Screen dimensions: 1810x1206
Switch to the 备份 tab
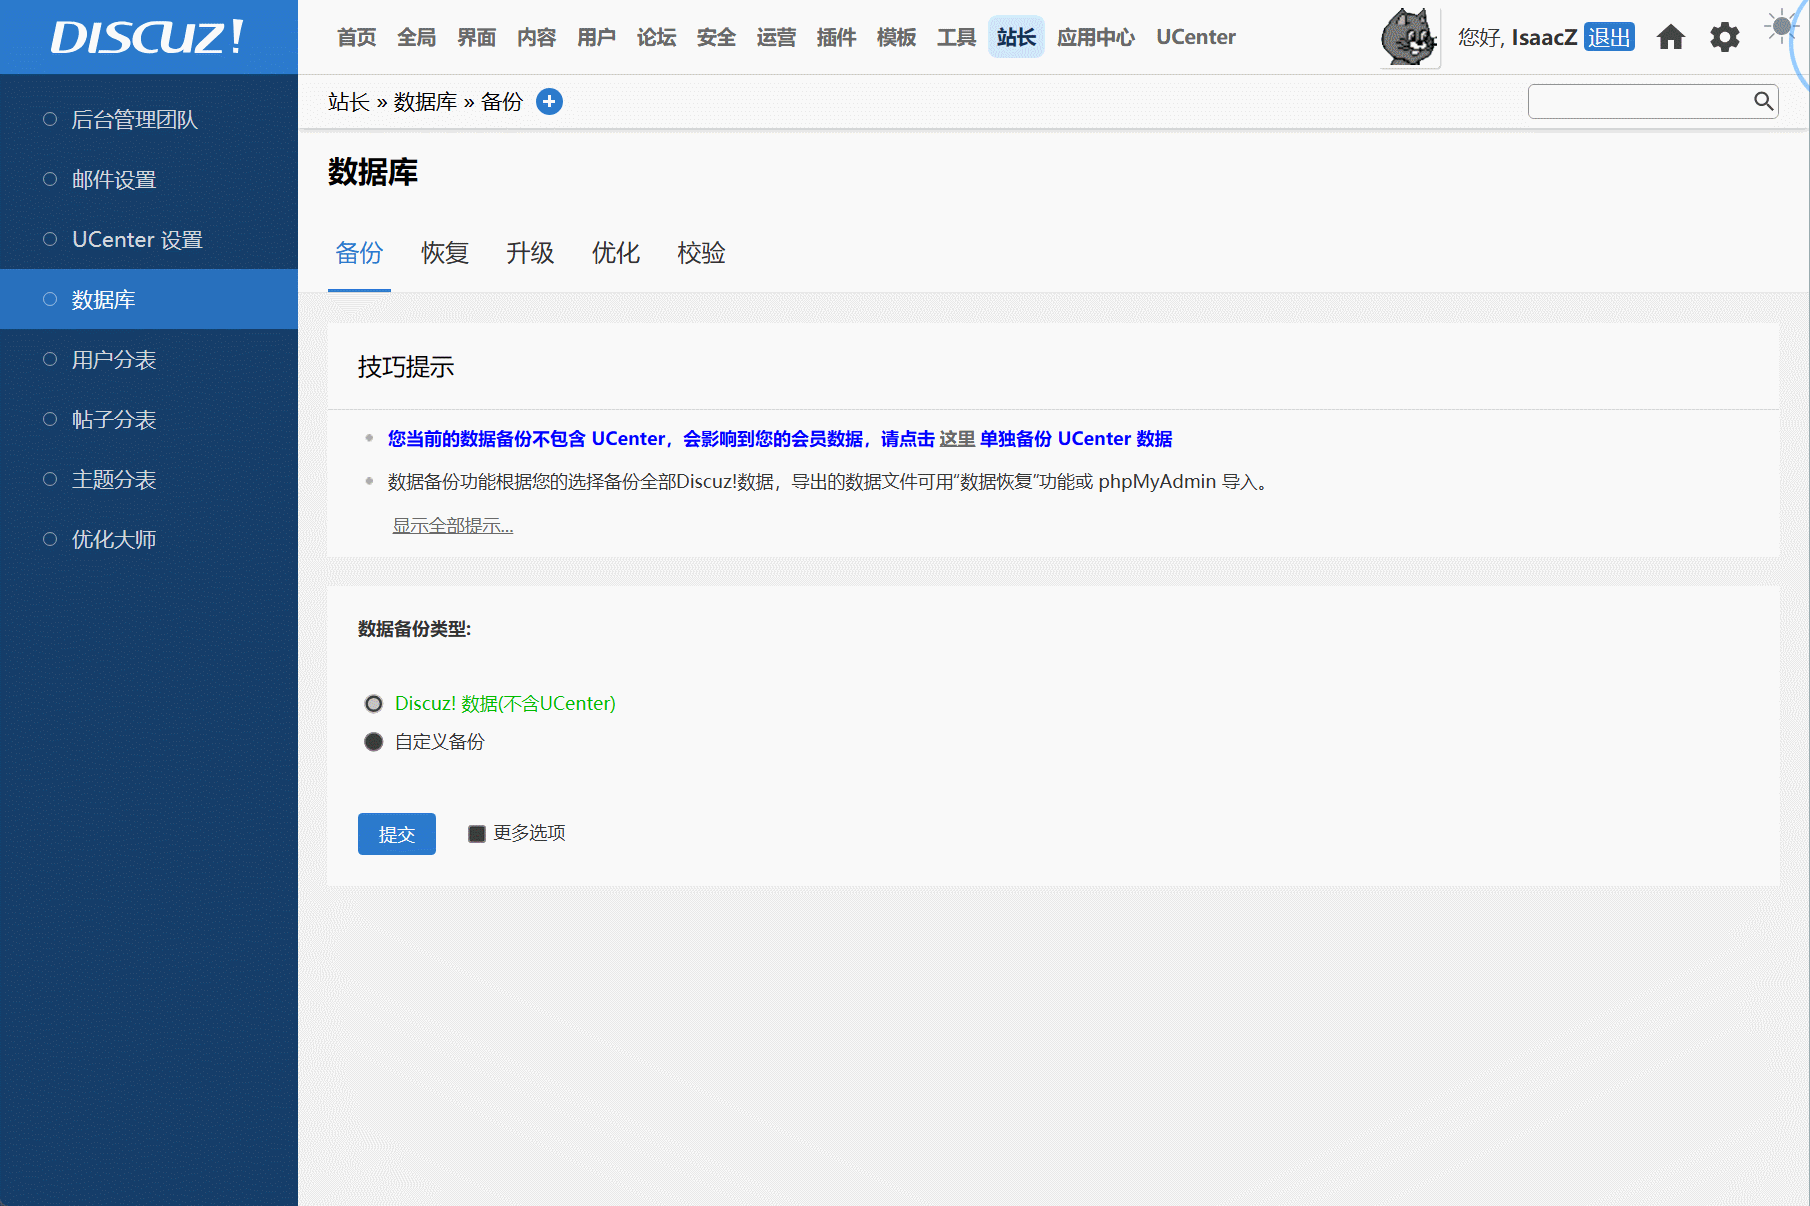359,253
